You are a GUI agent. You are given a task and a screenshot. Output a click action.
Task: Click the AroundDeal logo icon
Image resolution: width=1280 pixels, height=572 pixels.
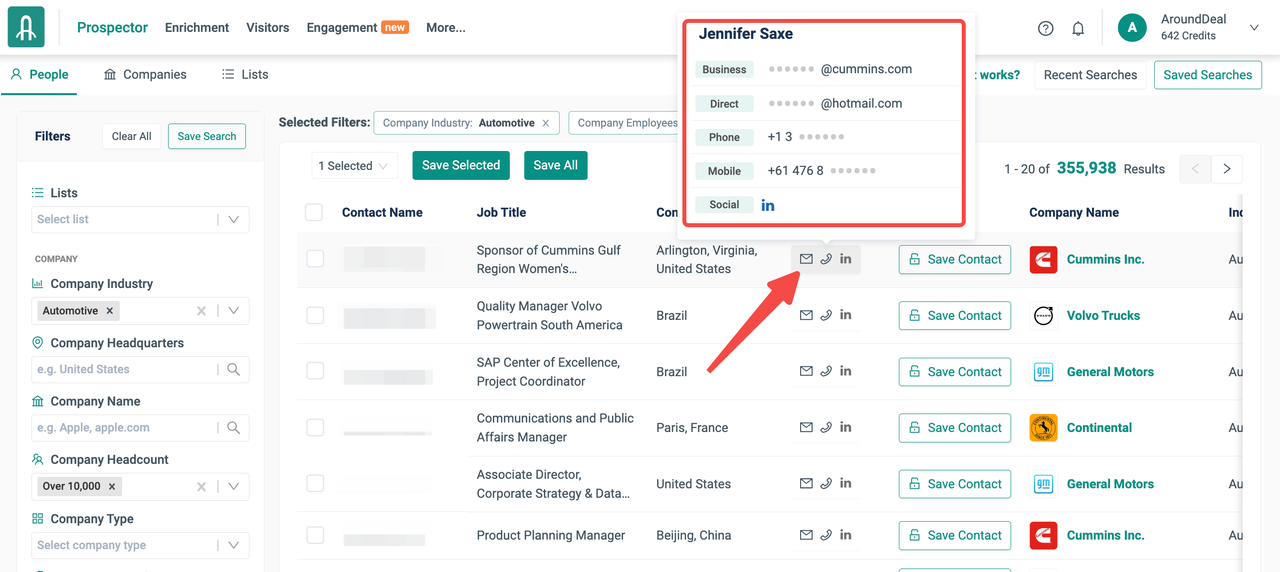tap(26, 27)
